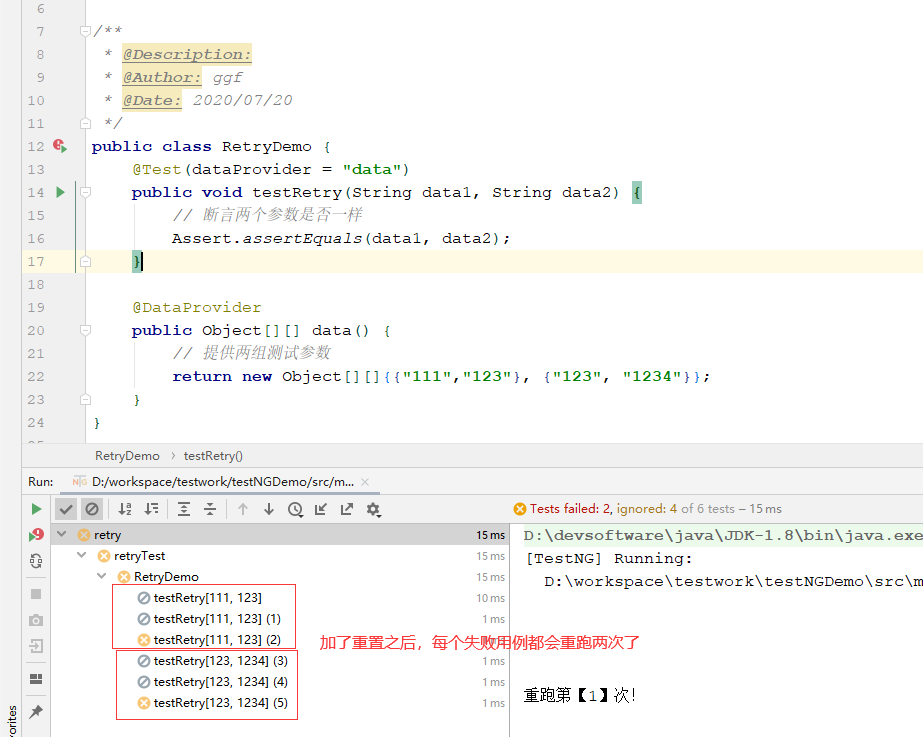This screenshot has height=737, width=923.
Task: Click Rerun Failed Tests icon
Action: click(36, 536)
